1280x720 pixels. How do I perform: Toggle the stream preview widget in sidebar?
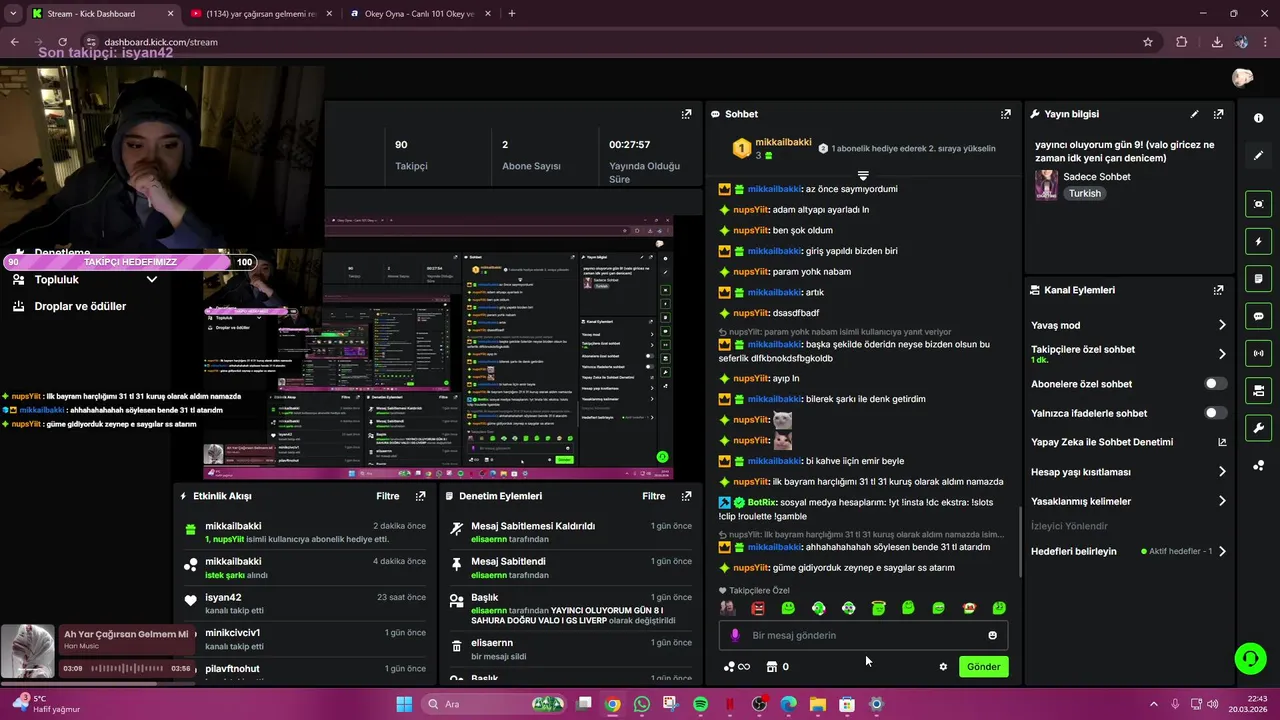1258,204
